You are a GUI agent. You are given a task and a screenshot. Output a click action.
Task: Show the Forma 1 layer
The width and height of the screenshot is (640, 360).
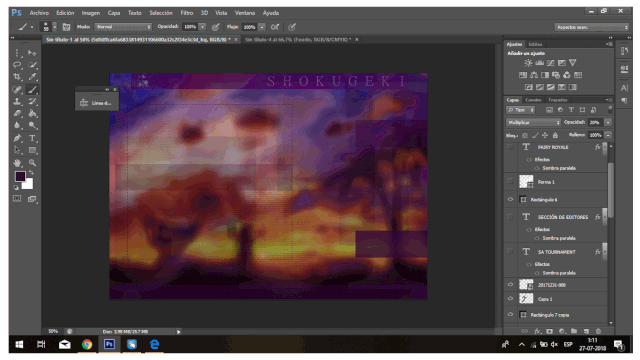coord(510,182)
